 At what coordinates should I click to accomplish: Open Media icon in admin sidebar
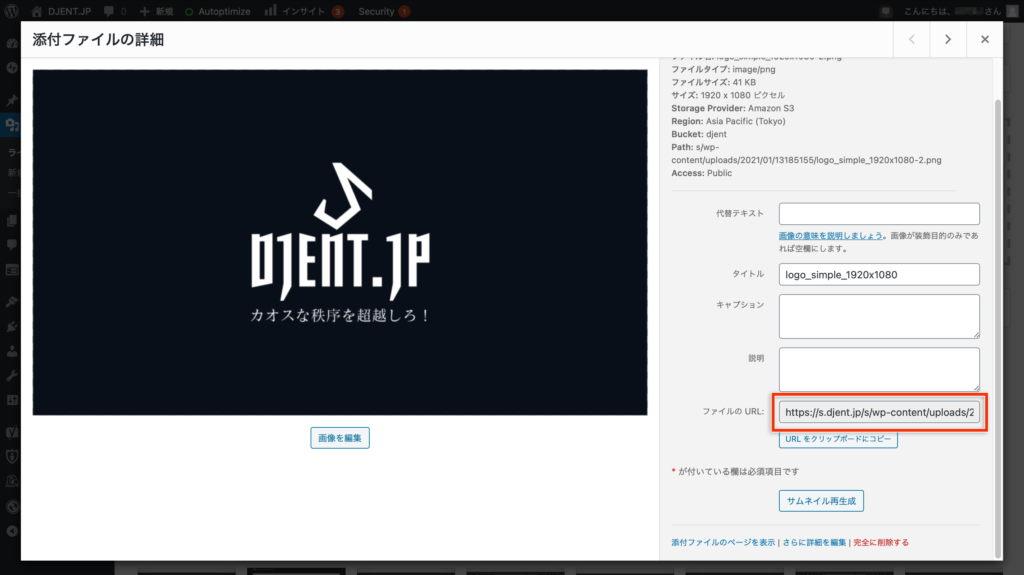(12, 125)
